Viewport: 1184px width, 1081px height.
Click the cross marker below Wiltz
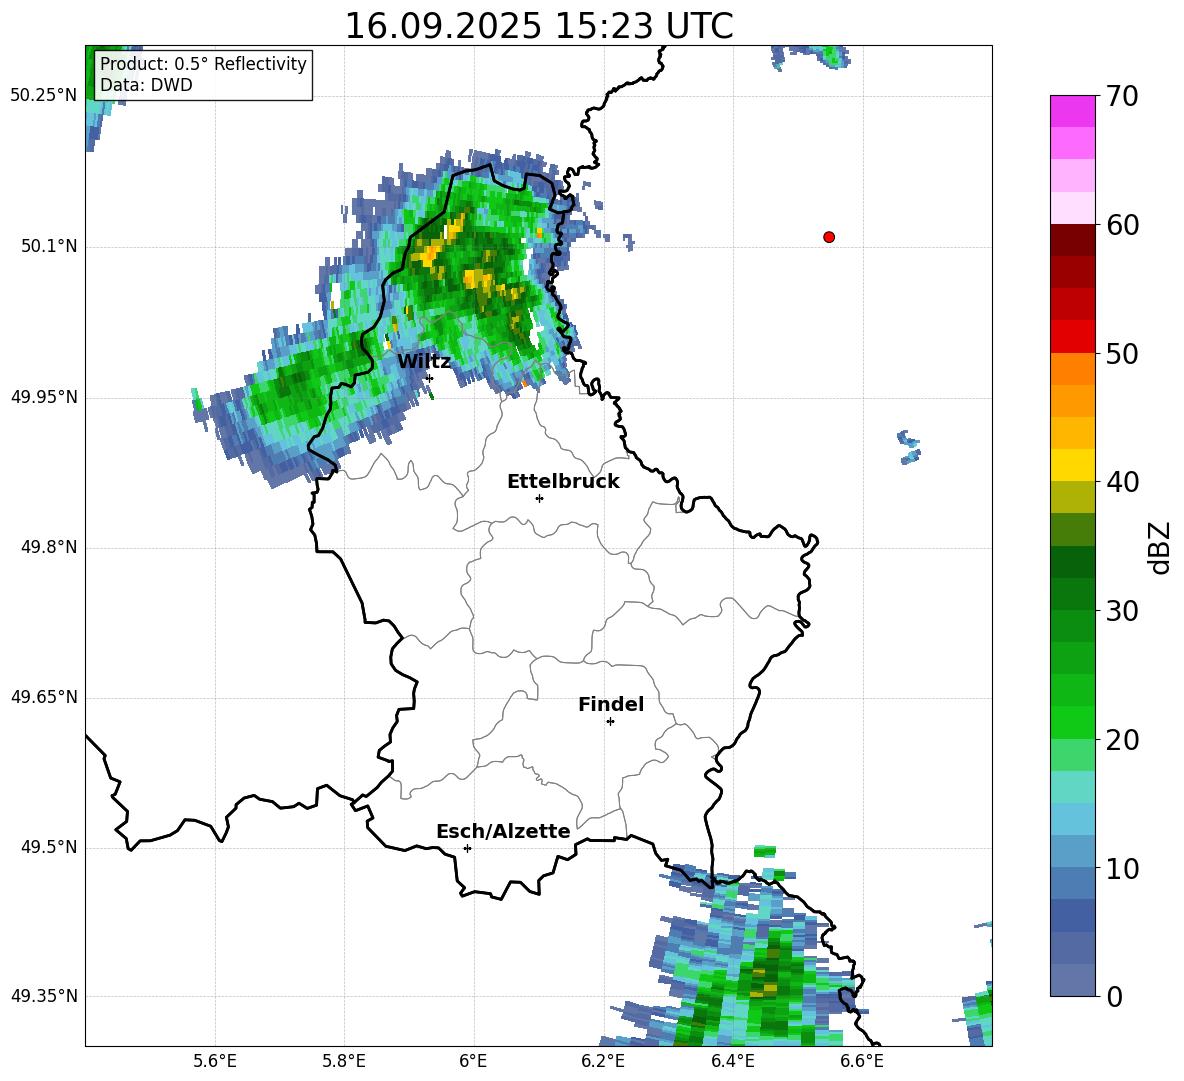click(x=429, y=378)
